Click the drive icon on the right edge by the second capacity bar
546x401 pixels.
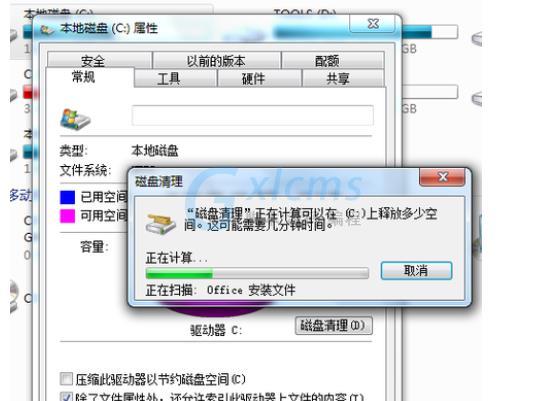tap(477, 99)
